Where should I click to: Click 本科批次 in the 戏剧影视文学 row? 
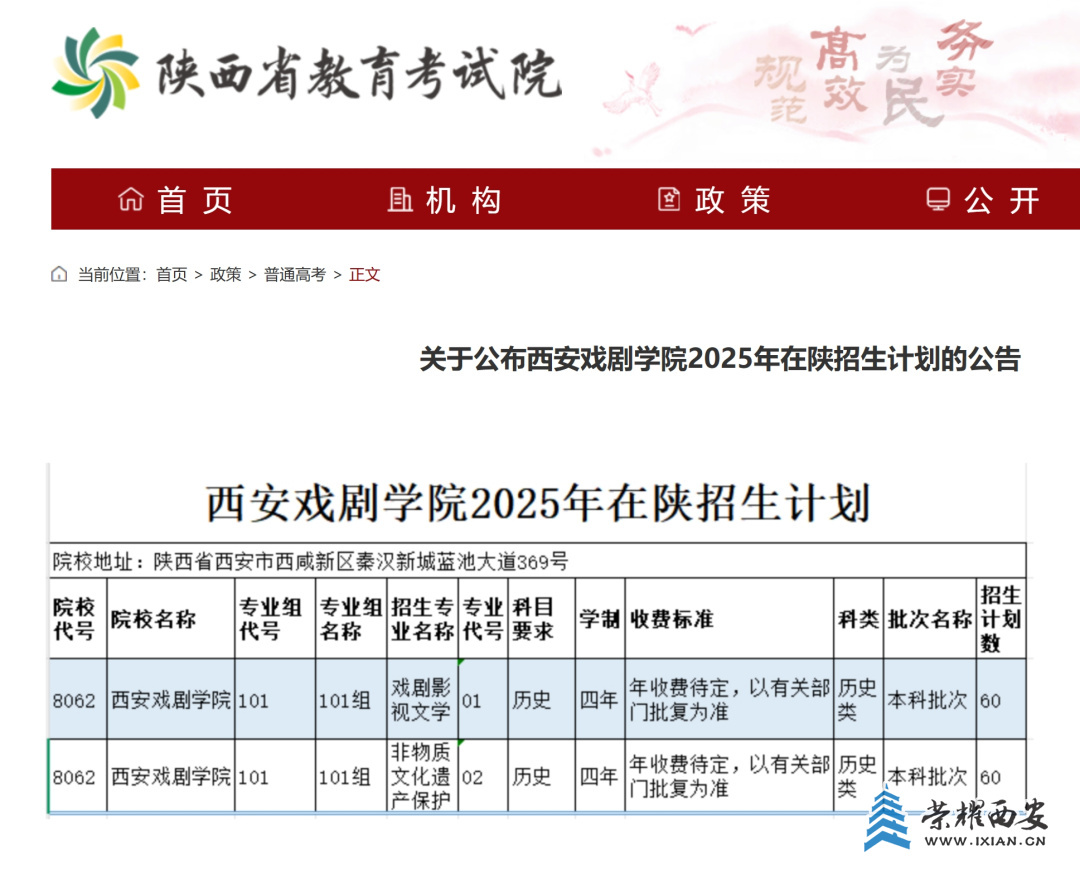point(928,700)
